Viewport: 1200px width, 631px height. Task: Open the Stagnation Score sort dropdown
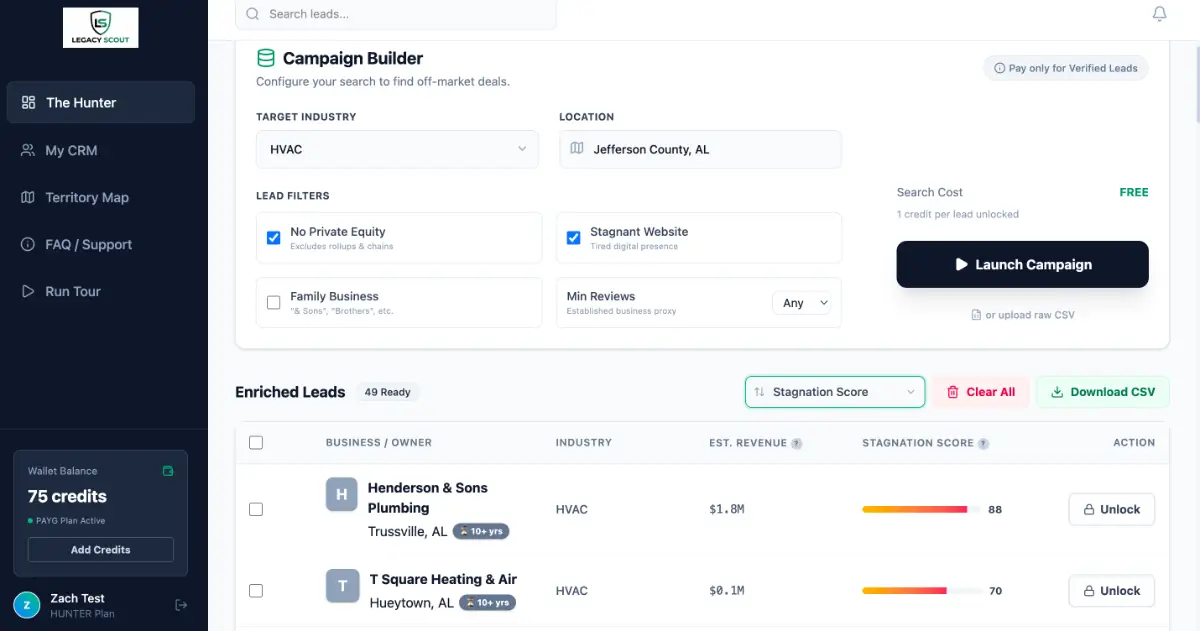pyautogui.click(x=834, y=392)
